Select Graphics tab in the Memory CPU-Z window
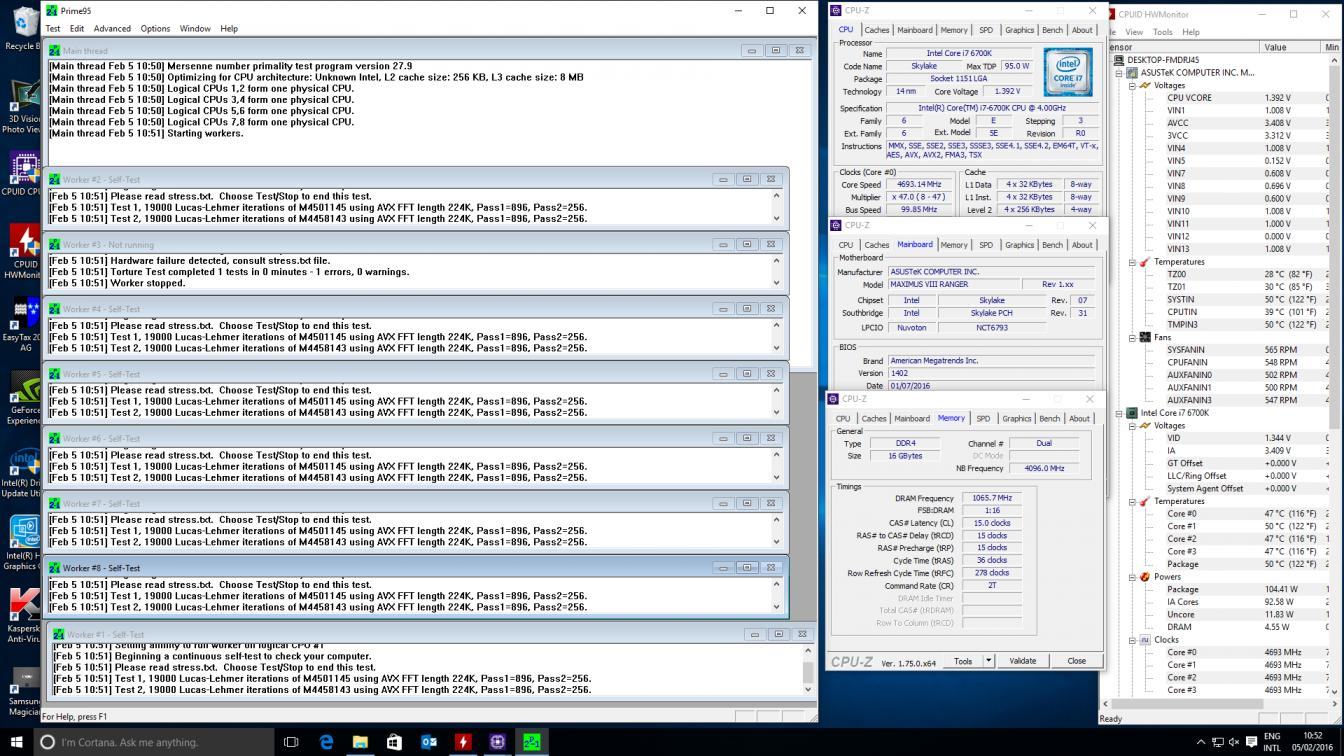This screenshot has width=1344, height=756. click(x=1016, y=419)
